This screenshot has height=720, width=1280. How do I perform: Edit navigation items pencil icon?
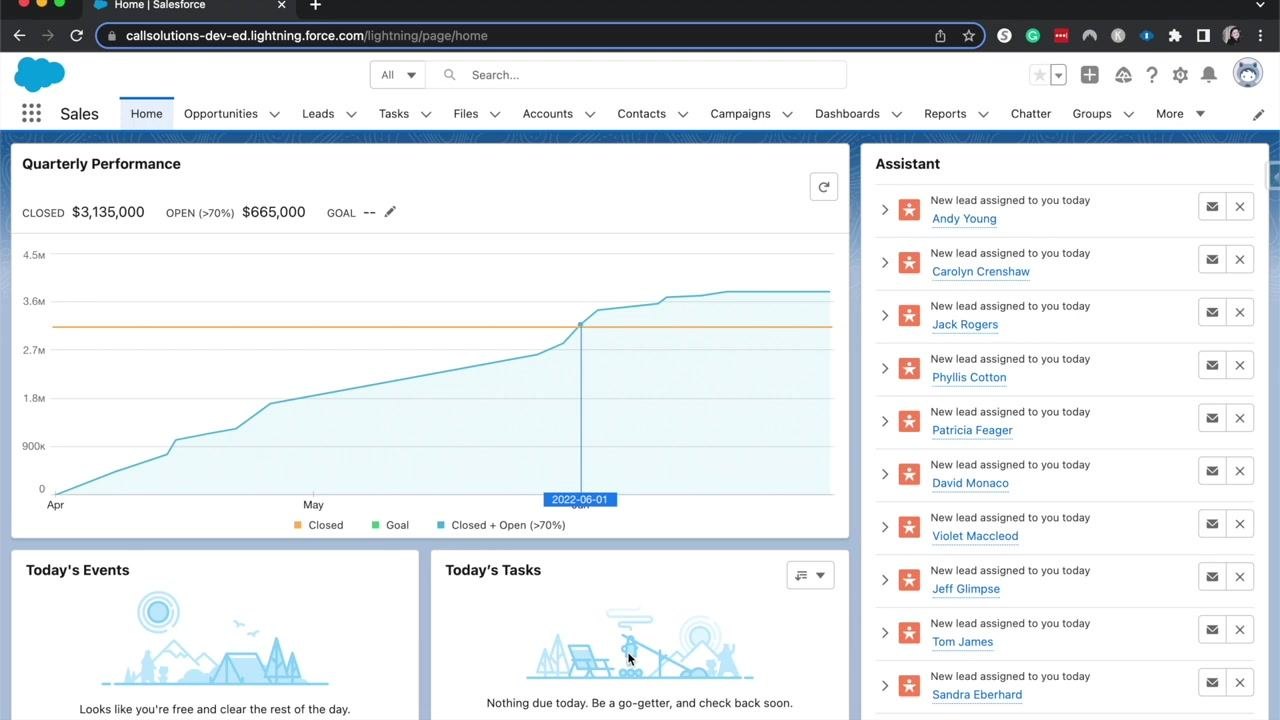click(x=1258, y=114)
